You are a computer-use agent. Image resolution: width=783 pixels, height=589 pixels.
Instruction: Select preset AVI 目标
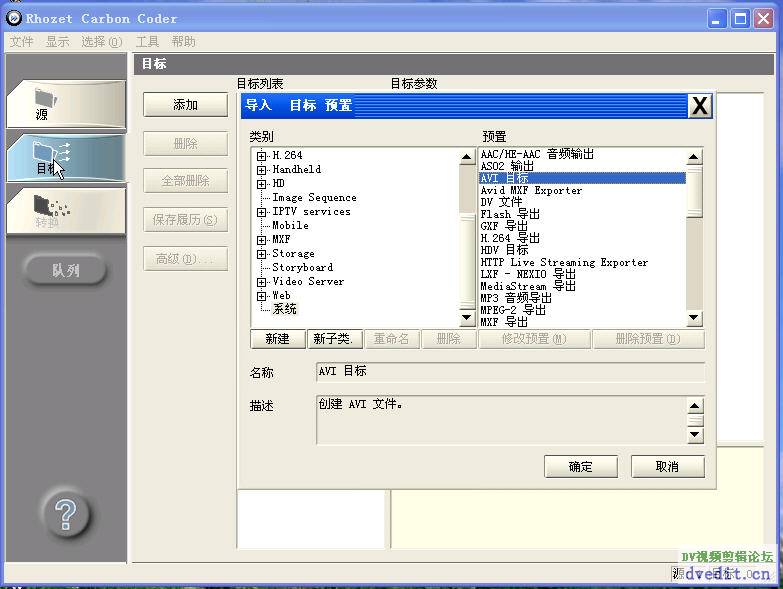[582, 178]
